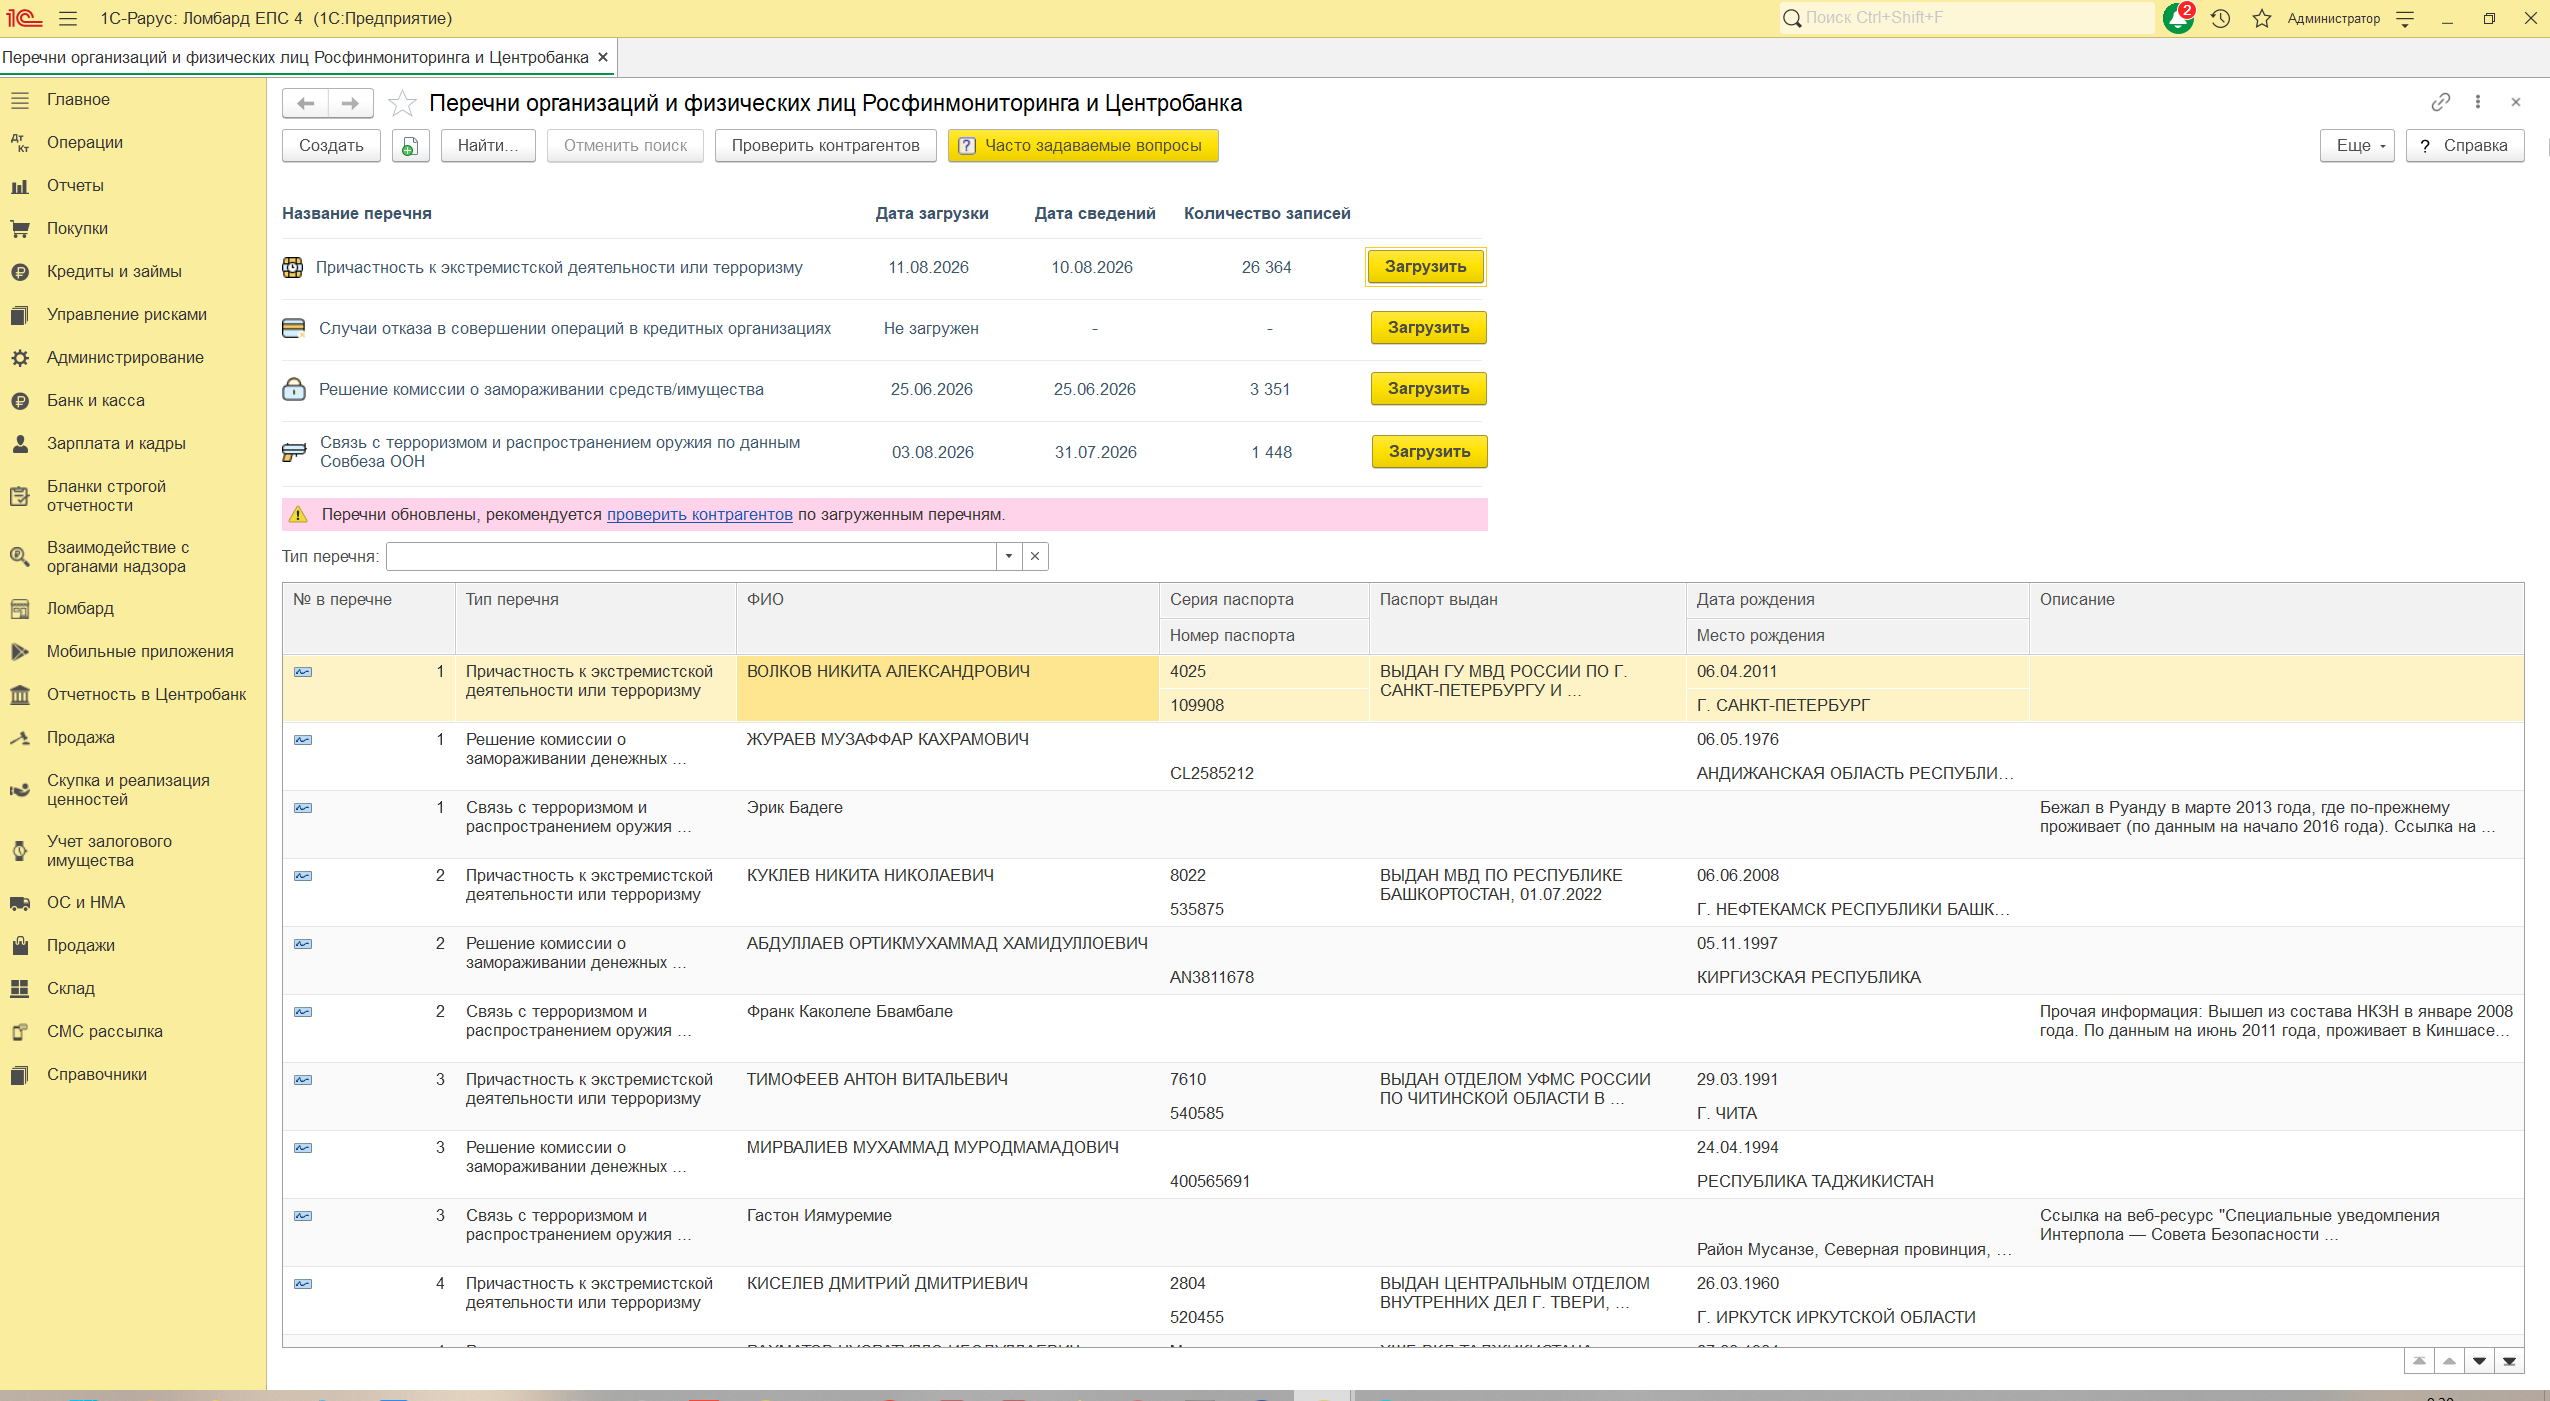Open Кредиты и займы section
The image size is (2550, 1401).
(x=114, y=272)
